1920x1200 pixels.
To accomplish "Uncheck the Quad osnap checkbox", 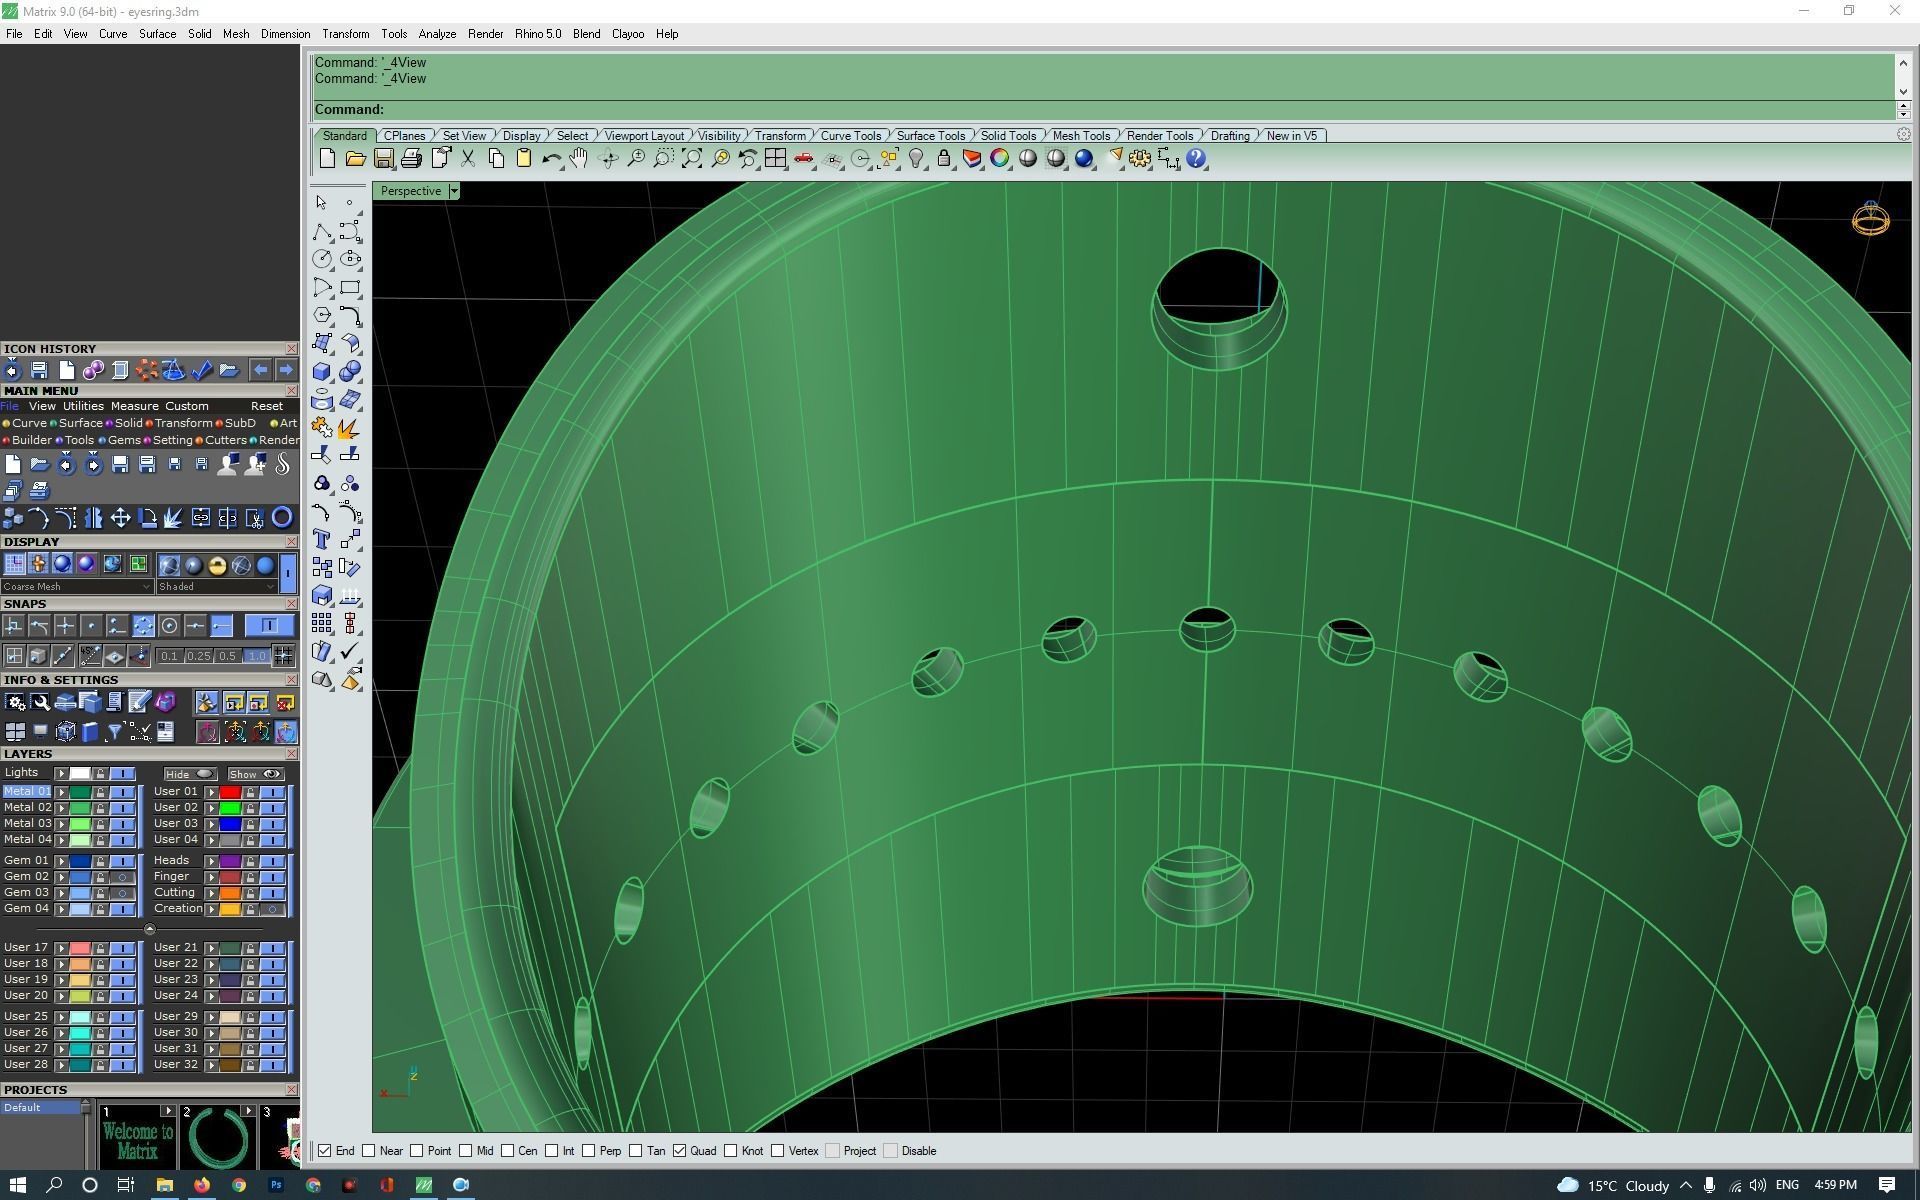I will pos(680,1151).
